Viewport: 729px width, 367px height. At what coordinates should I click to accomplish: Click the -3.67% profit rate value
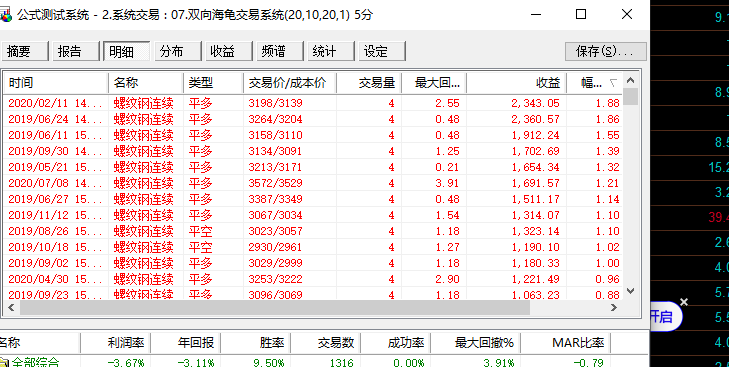(x=126, y=363)
